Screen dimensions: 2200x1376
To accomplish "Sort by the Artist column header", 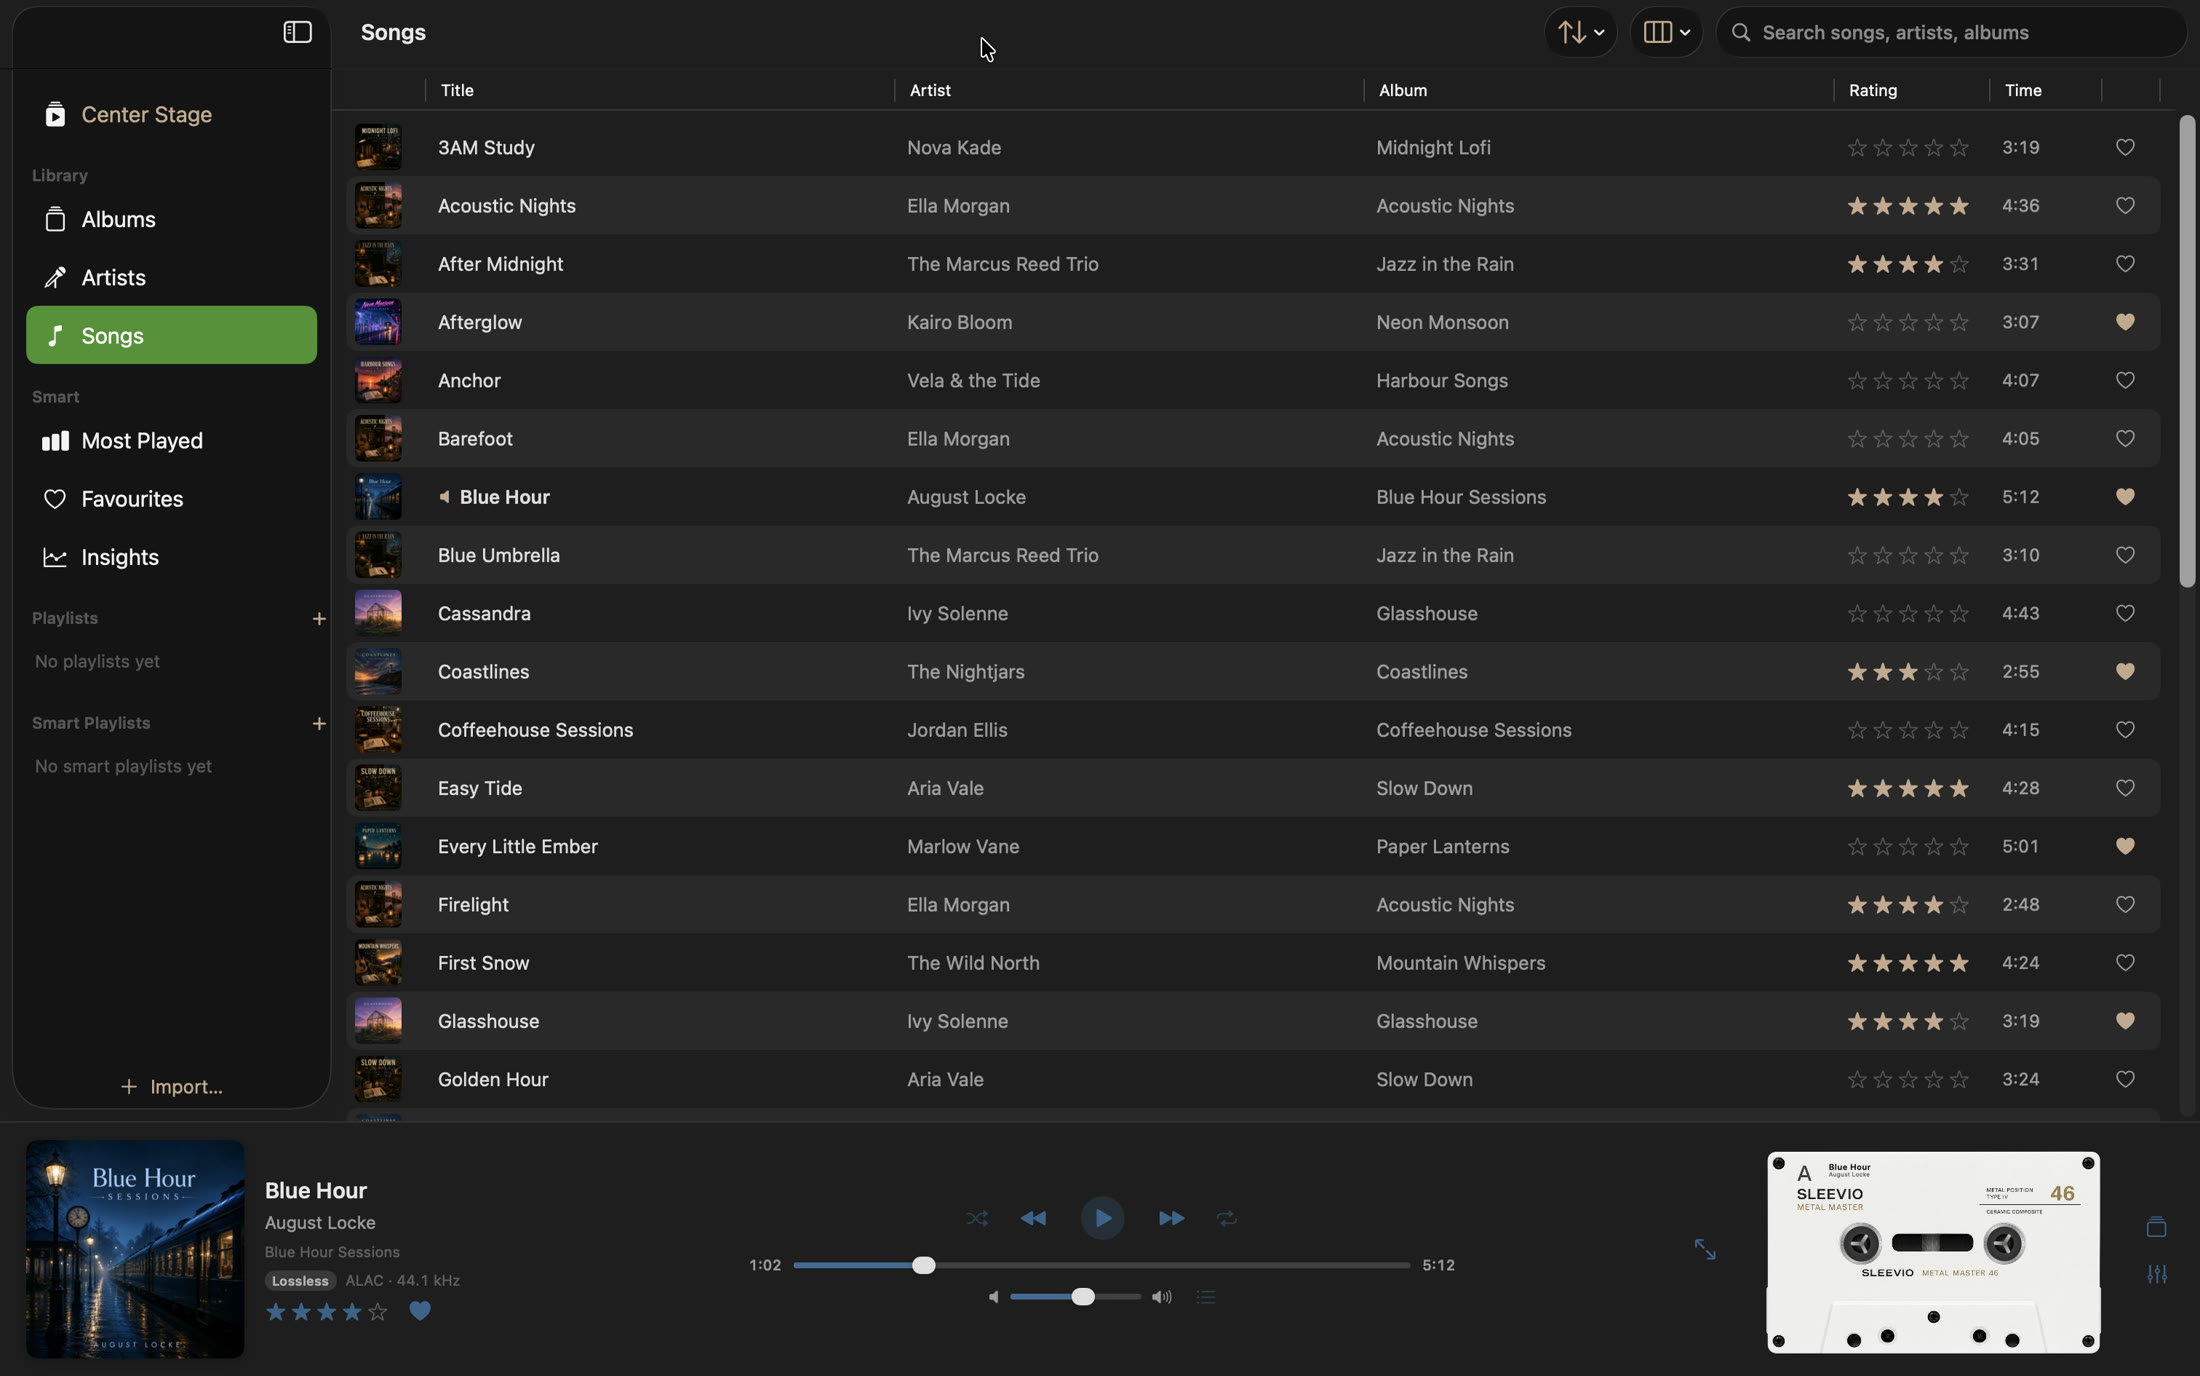I will [930, 90].
